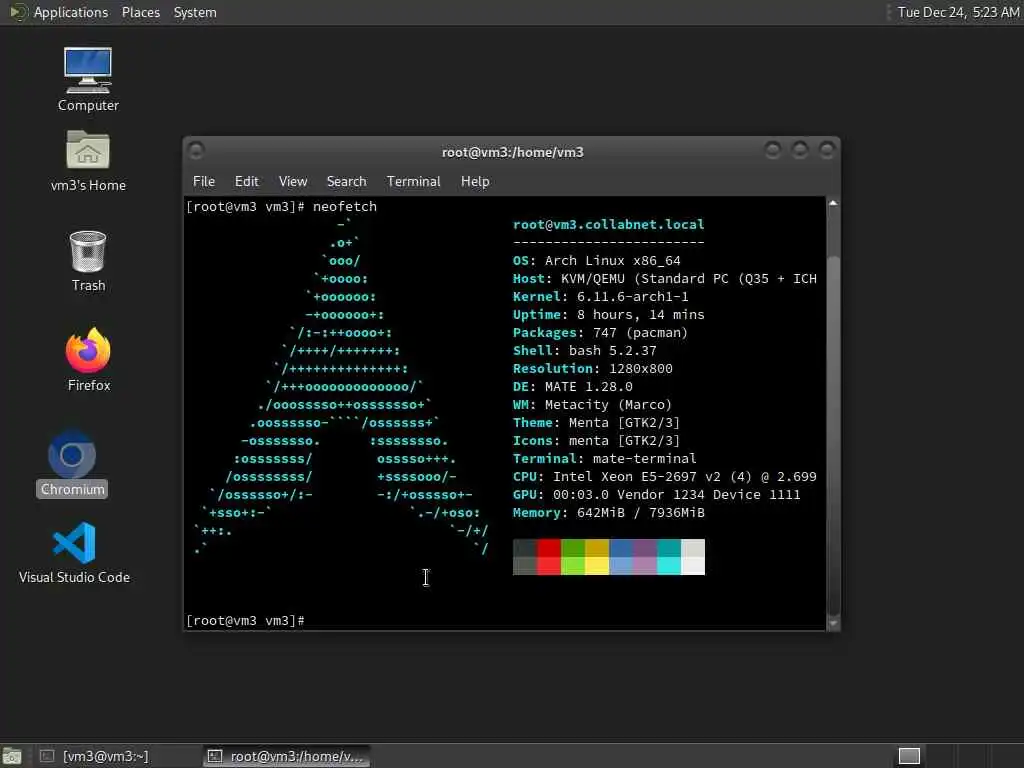Click the Memory: 642MiB / 7936MiB line
Image resolution: width=1024 pixels, height=768 pixels.
[609, 513]
